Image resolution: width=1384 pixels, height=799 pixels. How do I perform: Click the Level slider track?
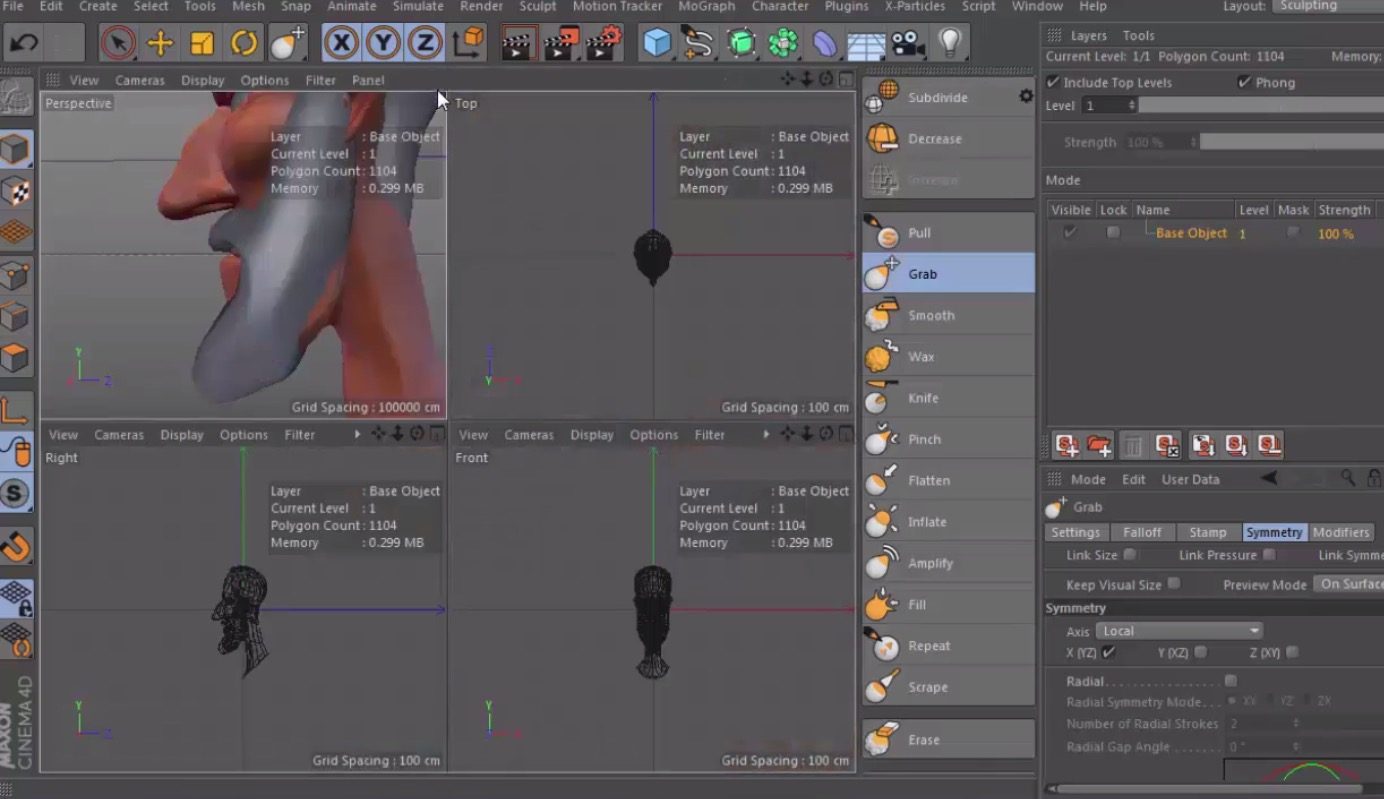[1260, 105]
